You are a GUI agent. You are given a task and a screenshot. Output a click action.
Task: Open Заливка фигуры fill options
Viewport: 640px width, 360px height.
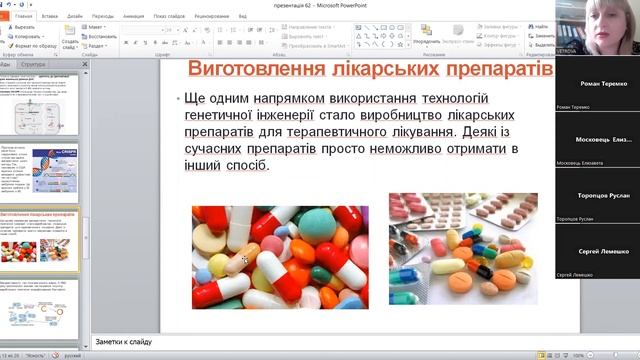pyautogui.click(x=499, y=27)
